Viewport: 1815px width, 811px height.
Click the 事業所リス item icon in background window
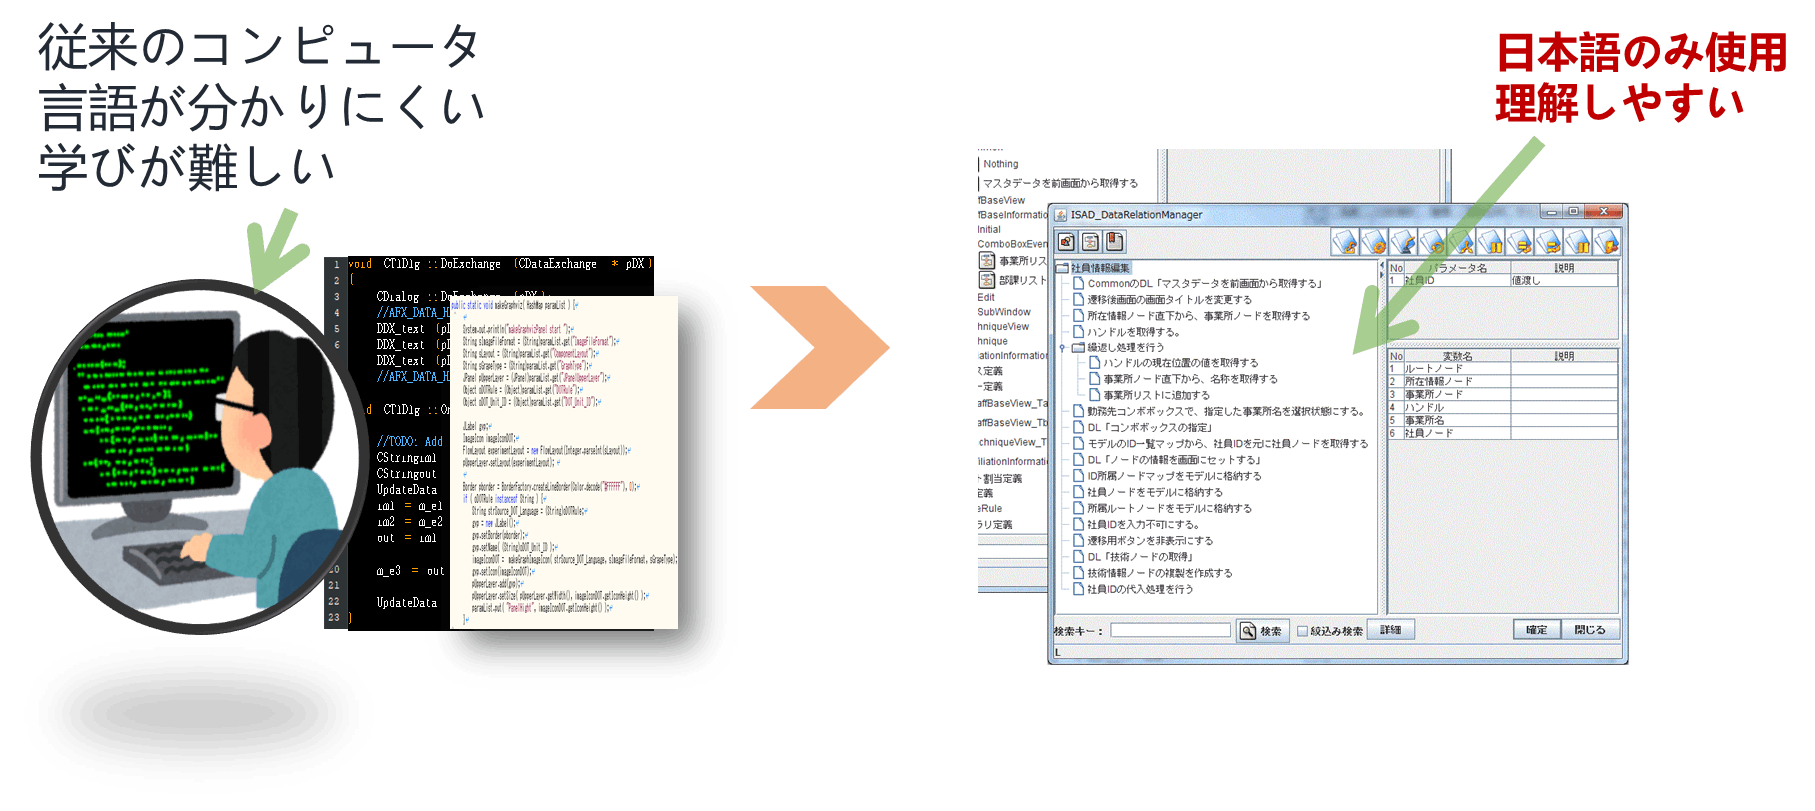pyautogui.click(x=987, y=261)
